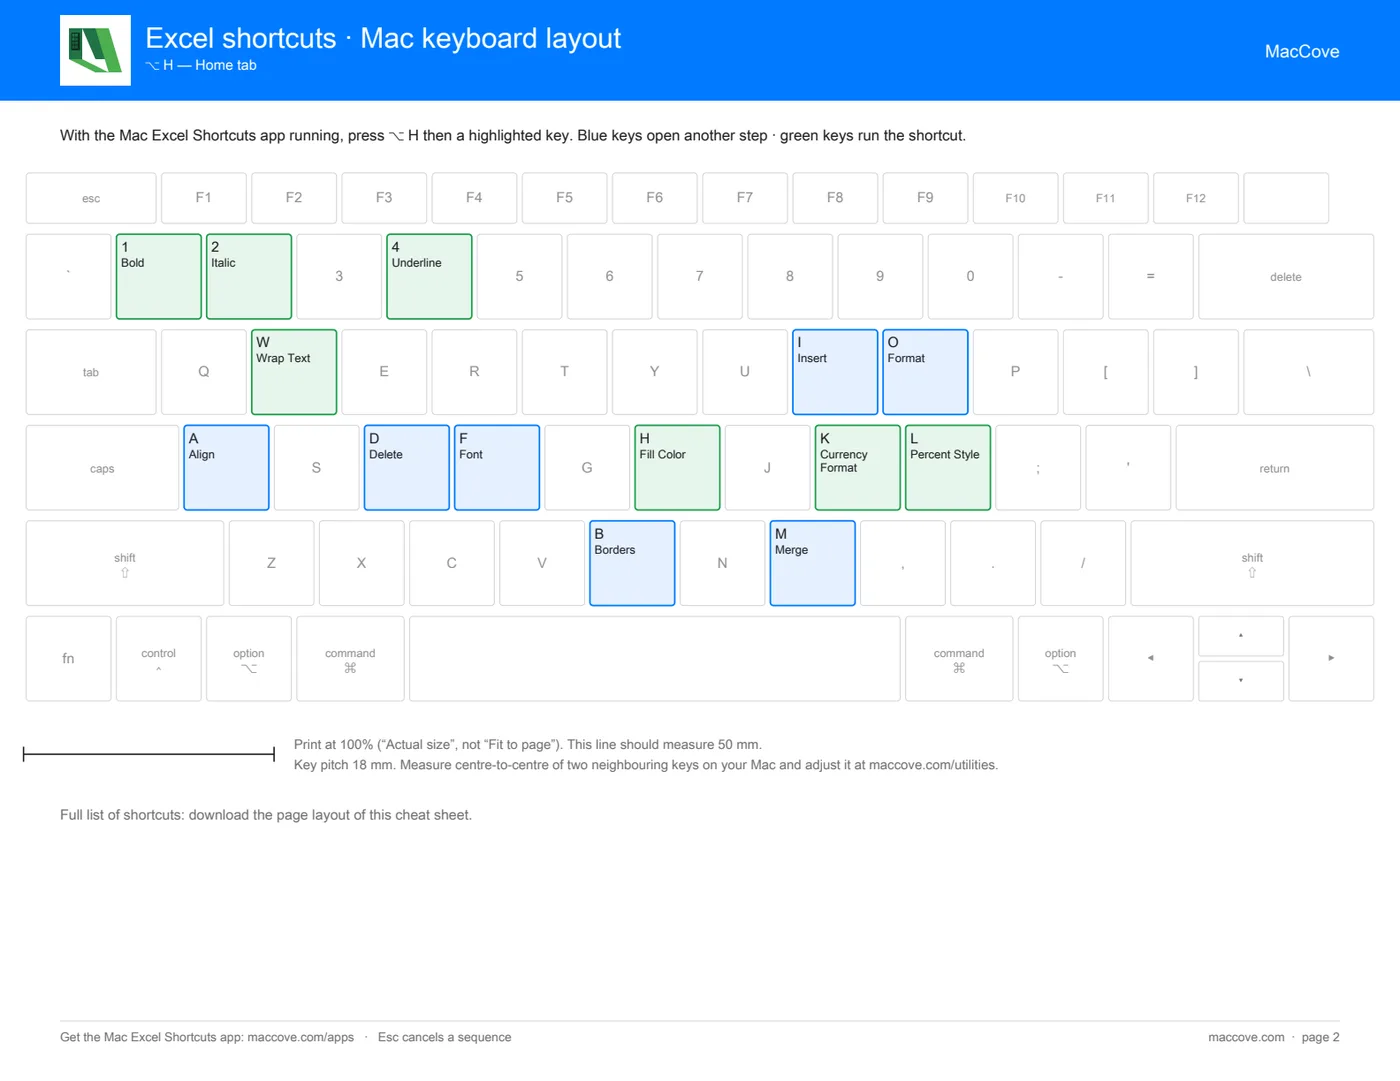This screenshot has width=1400, height=1081.
Task: Click the right arrow key
Action: (1331, 658)
